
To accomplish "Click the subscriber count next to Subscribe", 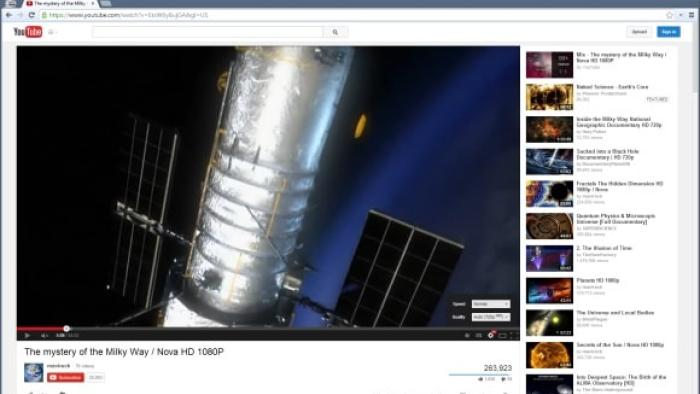I will coord(96,377).
